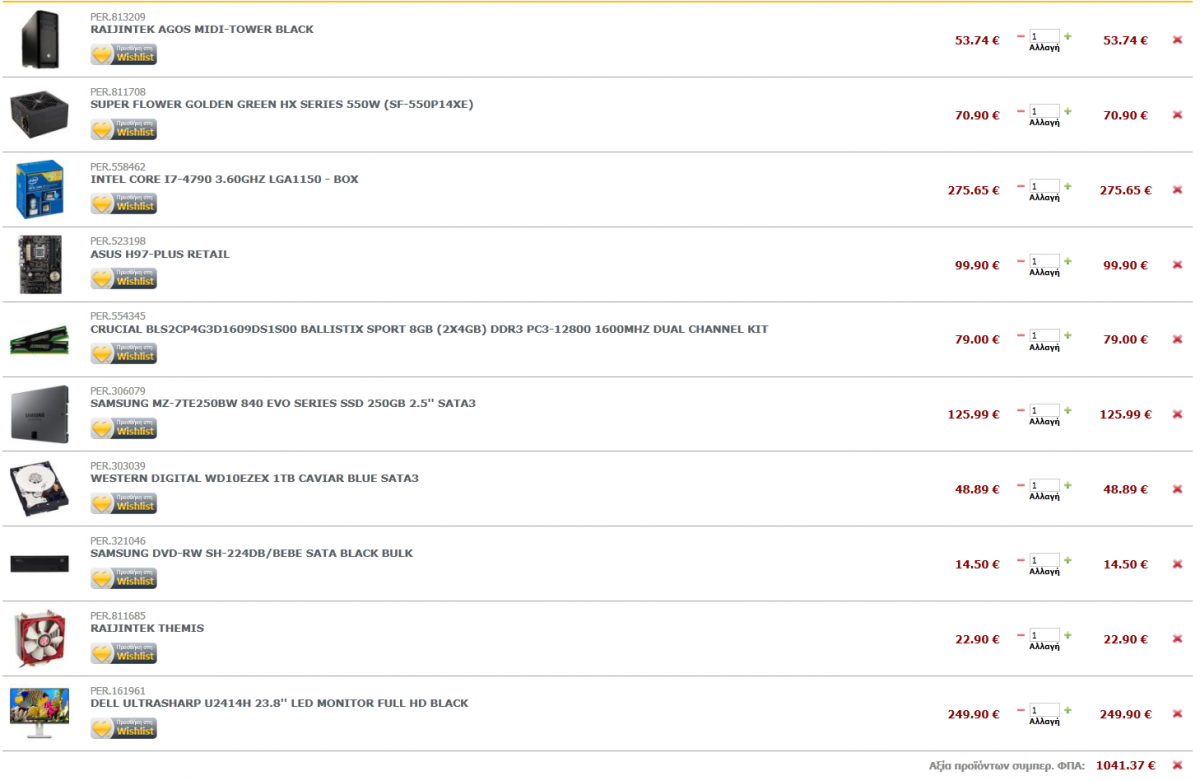1200x781 pixels.
Task: Open Intel Core i7-4790 product link
Action: coord(224,179)
